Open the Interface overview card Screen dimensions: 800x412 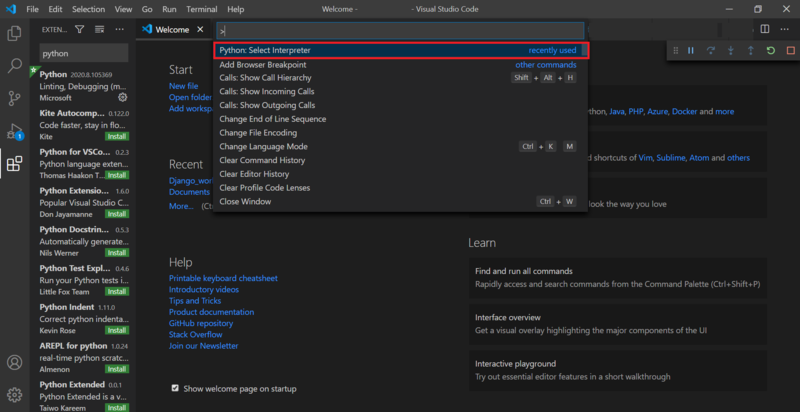click(618, 324)
